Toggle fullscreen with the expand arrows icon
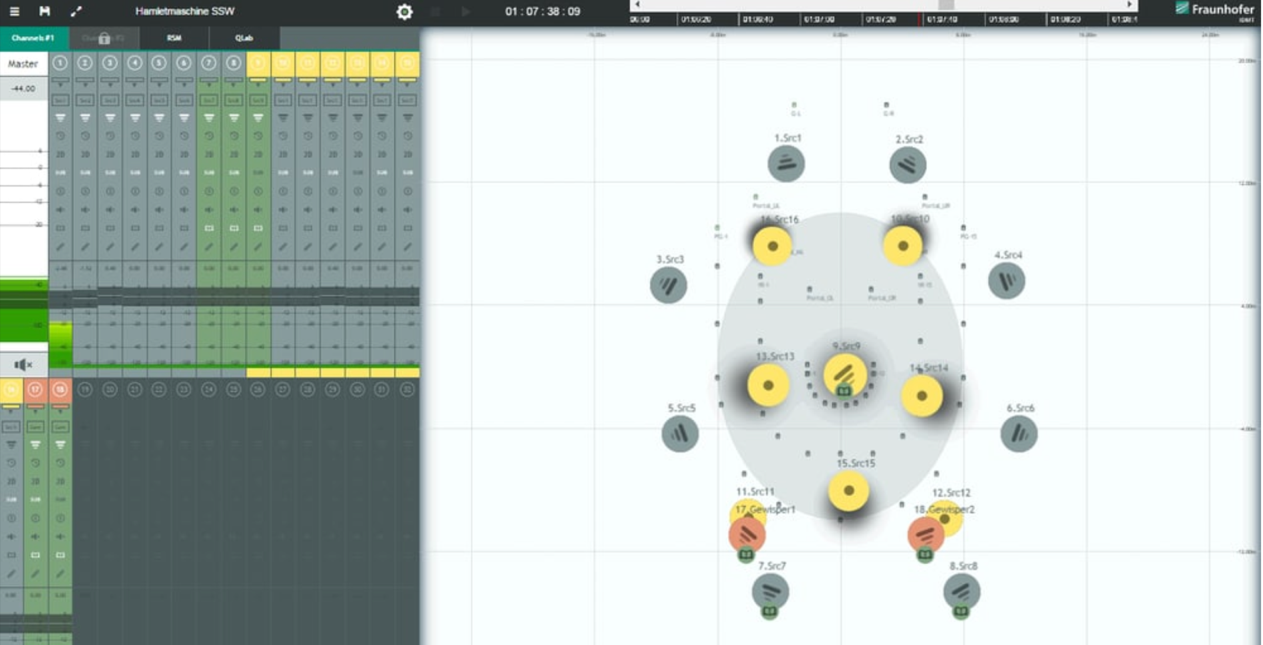This screenshot has height=645, width=1263. [76, 12]
